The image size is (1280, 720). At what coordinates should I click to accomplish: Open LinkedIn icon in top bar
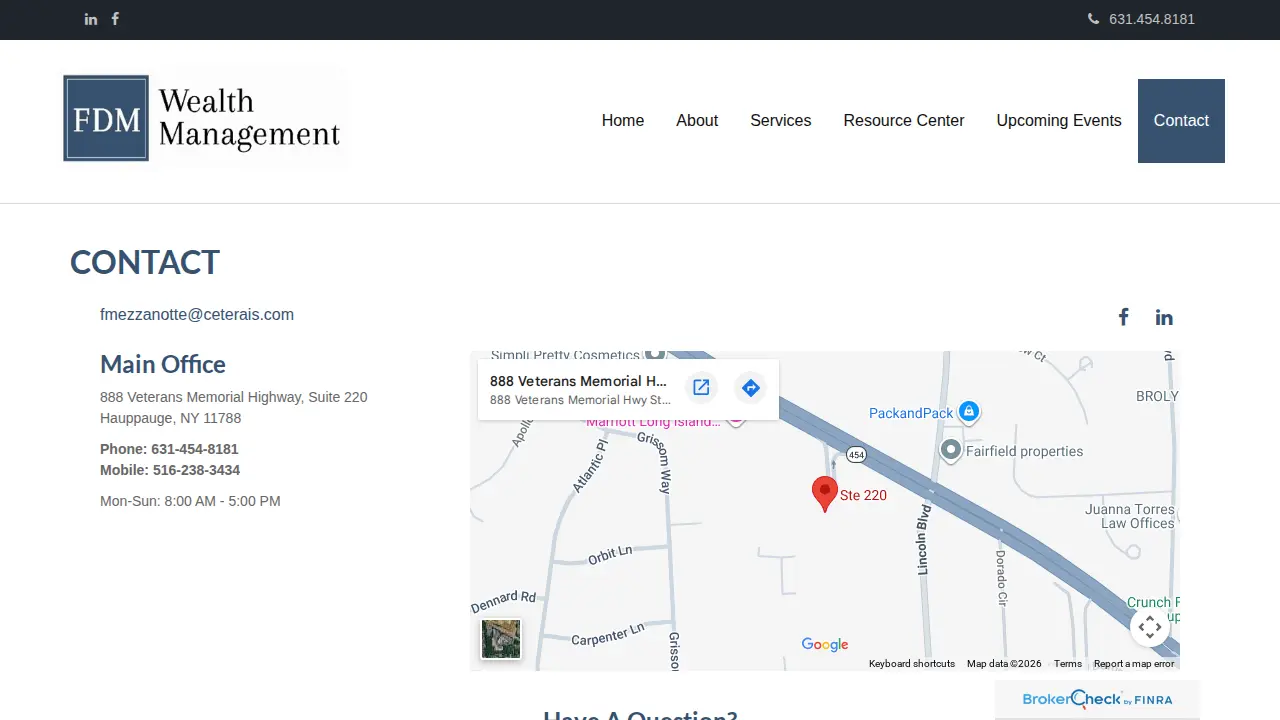(x=91, y=19)
